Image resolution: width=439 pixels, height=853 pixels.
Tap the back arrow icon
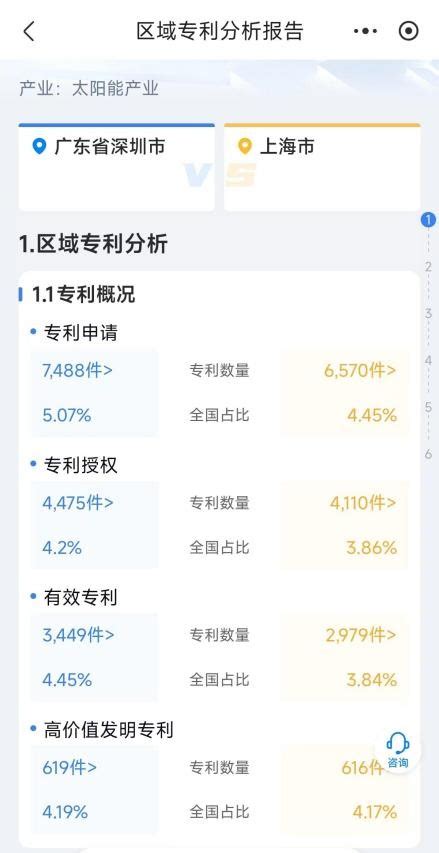pyautogui.click(x=29, y=31)
